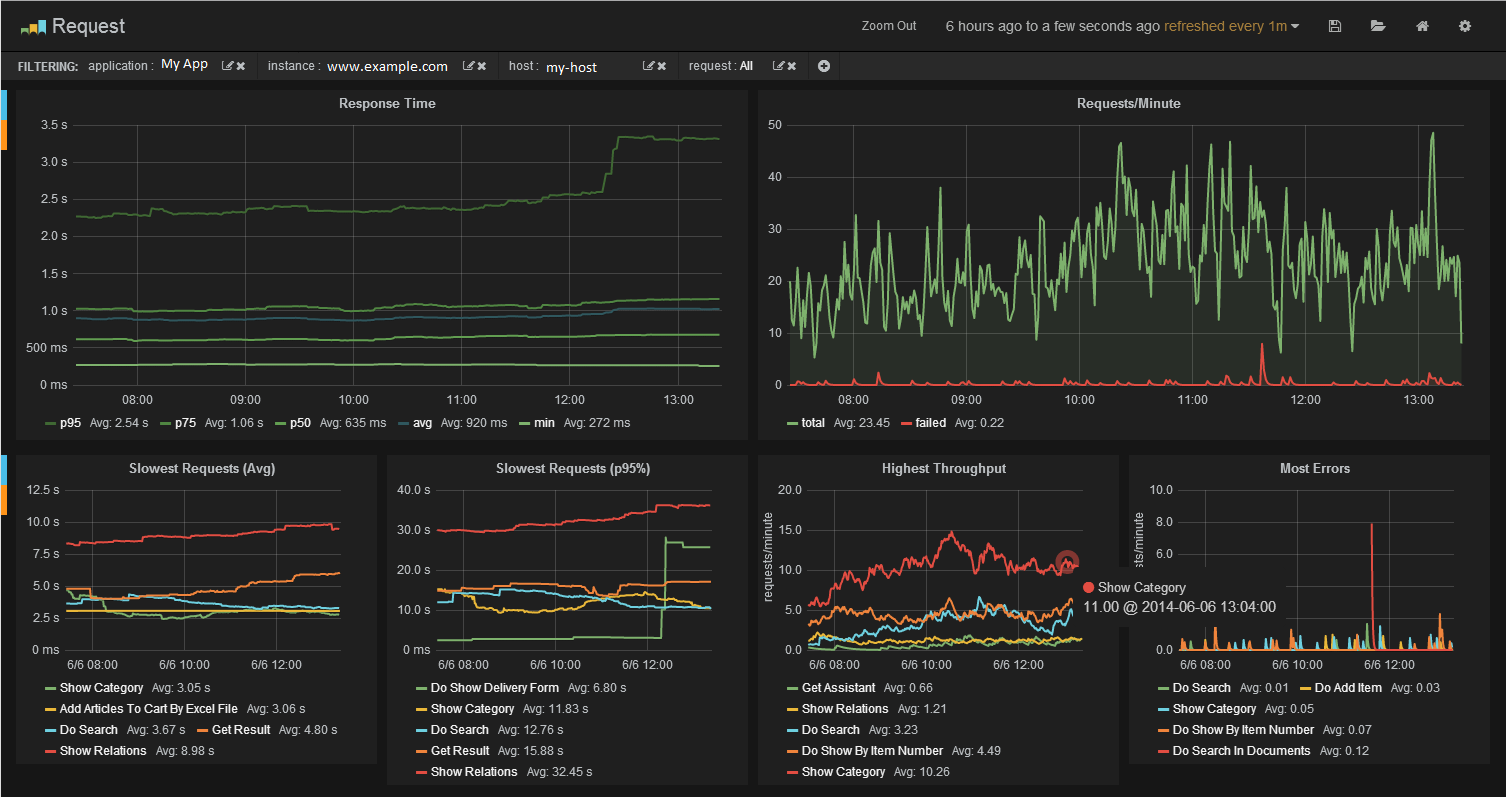Toggle Do Show Delivery Form series
This screenshot has height=797, width=1506.
coord(495,688)
